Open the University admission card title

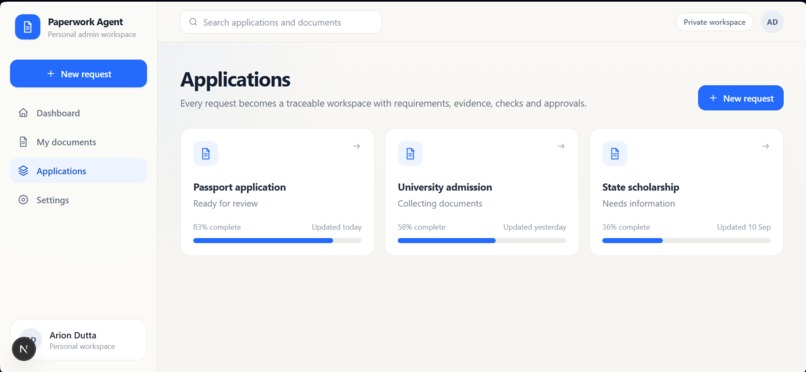pyautogui.click(x=445, y=187)
